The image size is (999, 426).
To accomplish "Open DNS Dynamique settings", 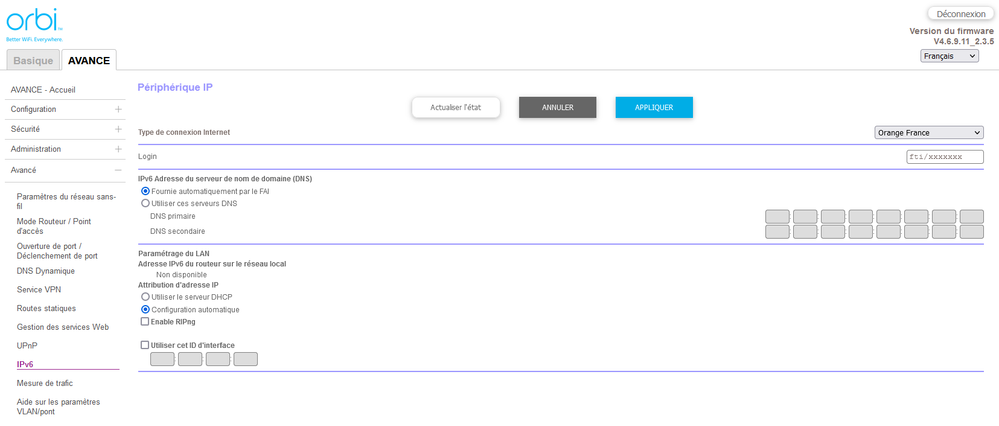I will tap(46, 271).
